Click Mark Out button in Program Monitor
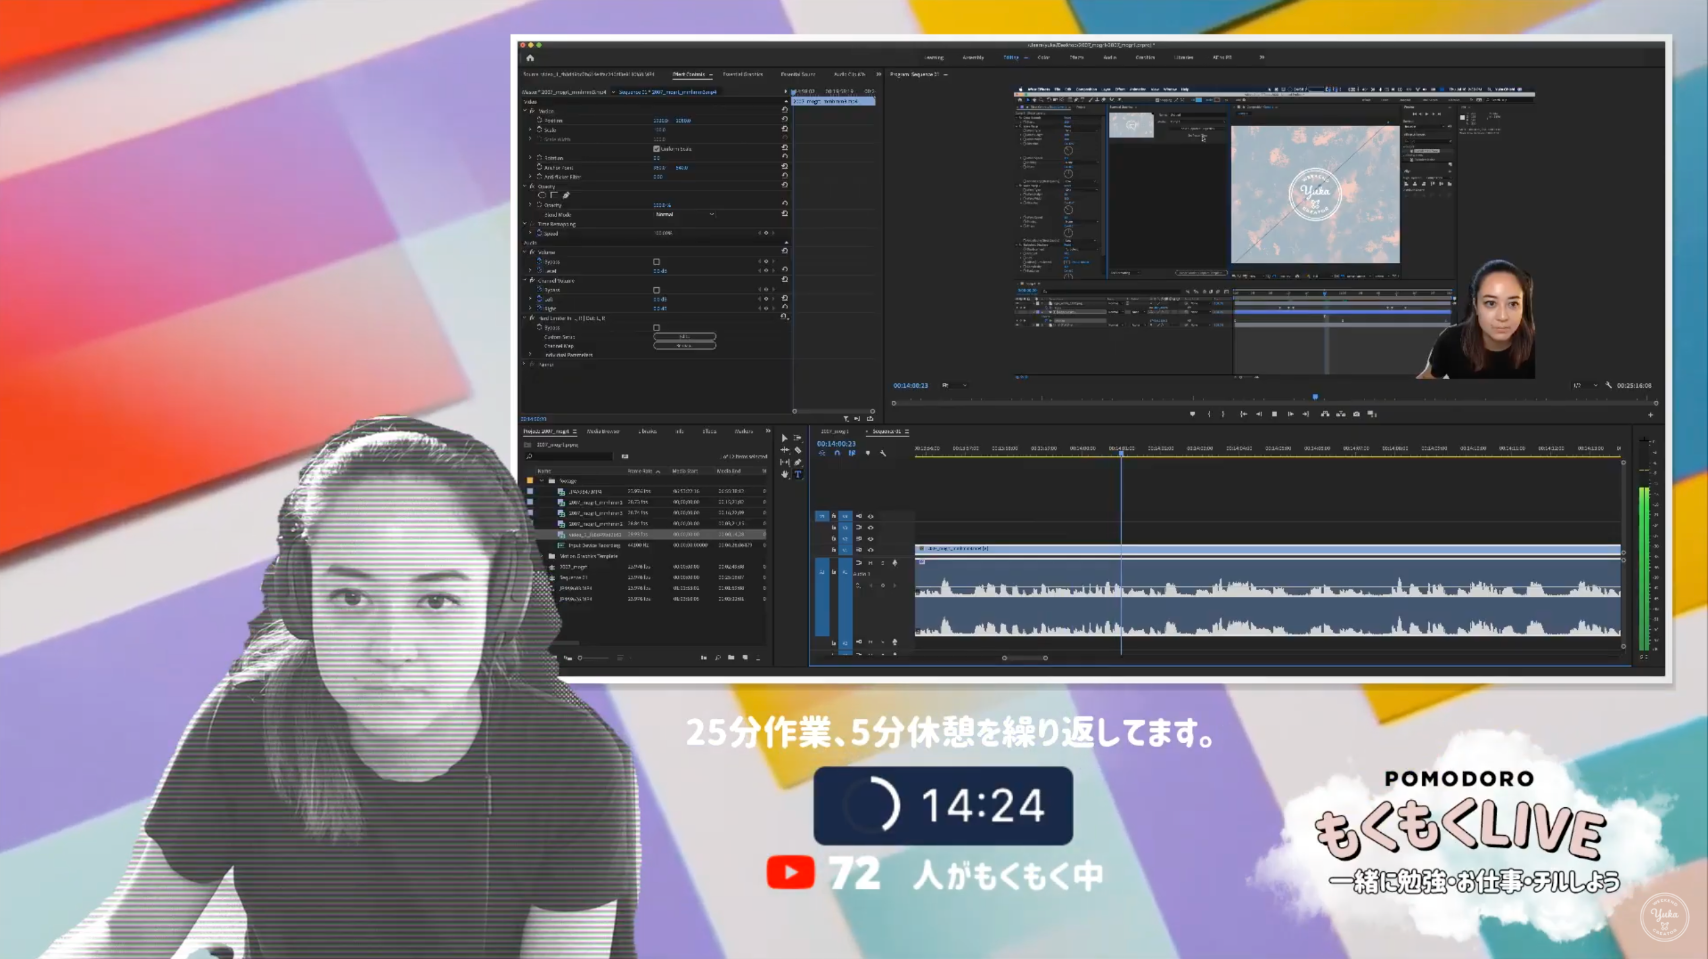Viewport: 1708px width, 959px height. click(1223, 414)
